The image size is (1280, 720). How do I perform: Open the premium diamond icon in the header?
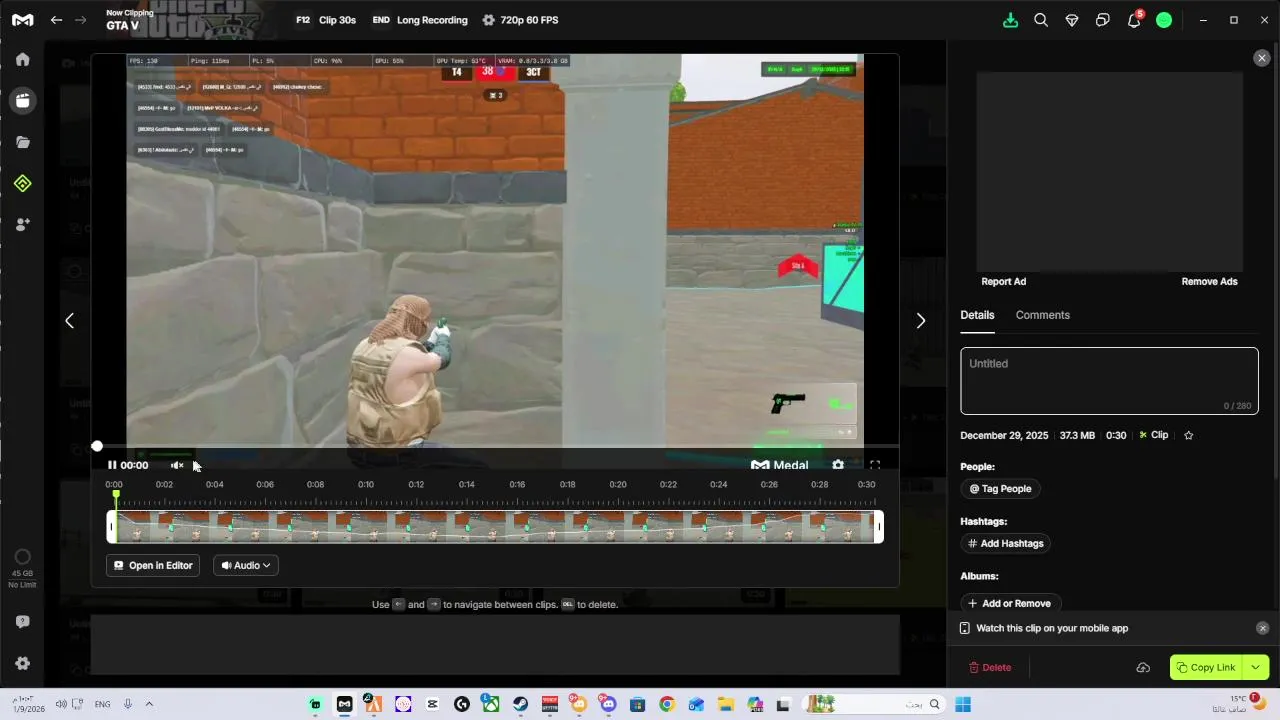click(1072, 20)
